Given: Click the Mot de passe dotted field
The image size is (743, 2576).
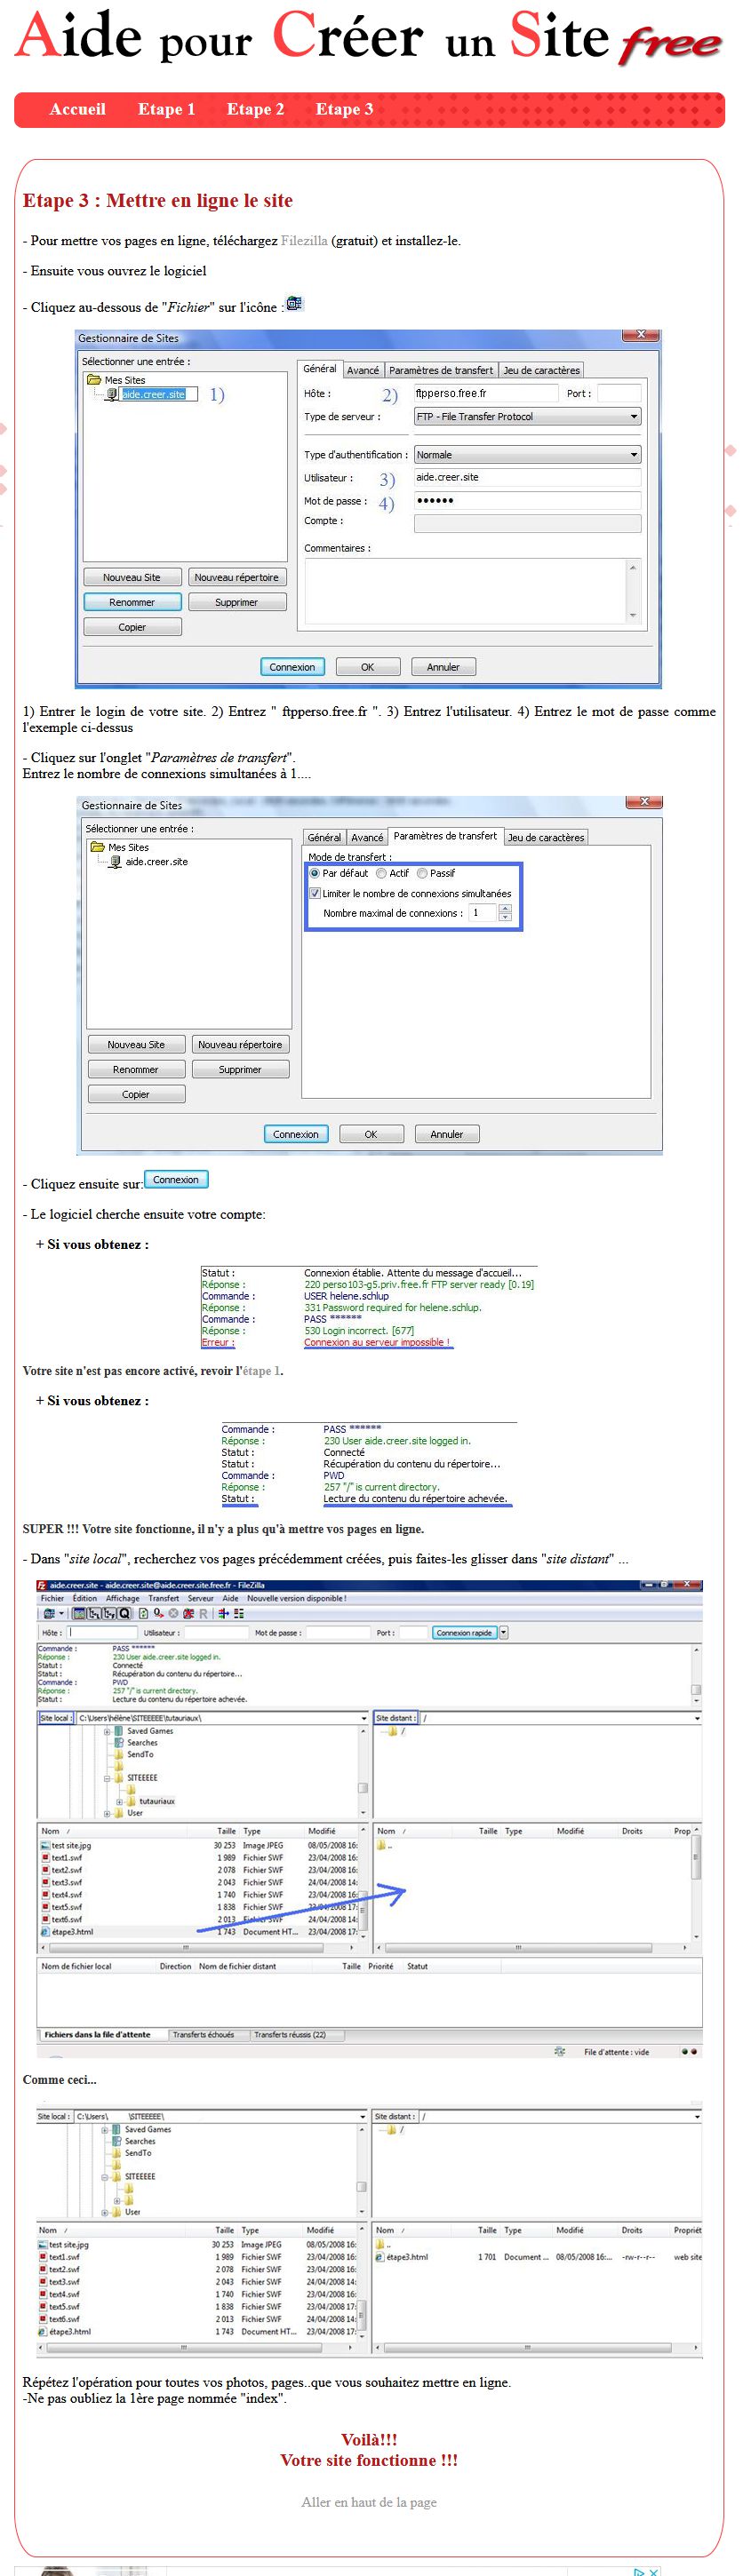Looking at the screenshot, I should [527, 500].
